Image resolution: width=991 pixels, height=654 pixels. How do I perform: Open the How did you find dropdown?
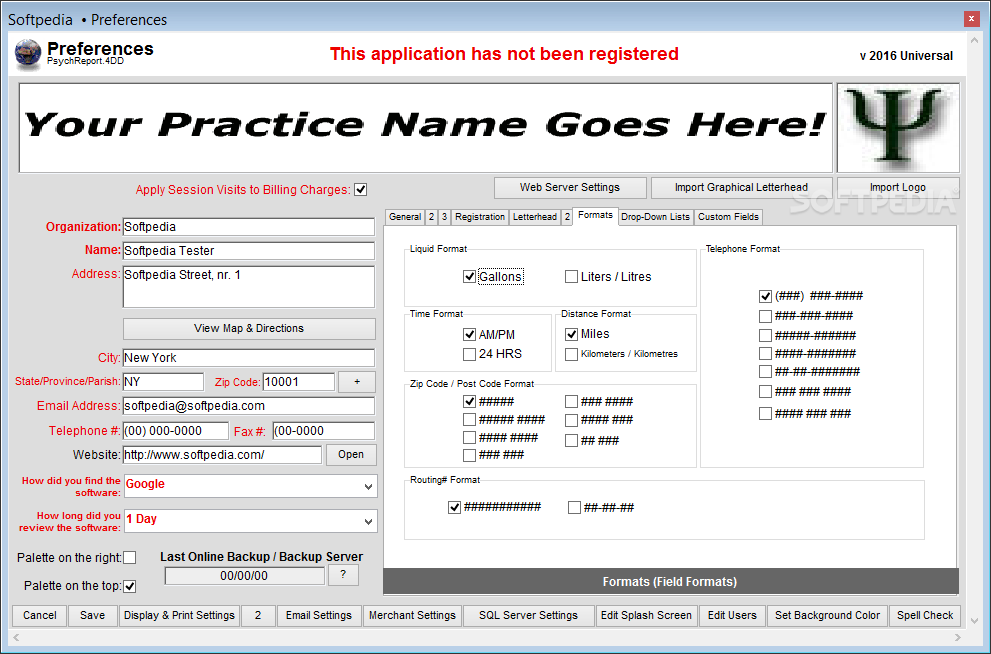tap(368, 487)
